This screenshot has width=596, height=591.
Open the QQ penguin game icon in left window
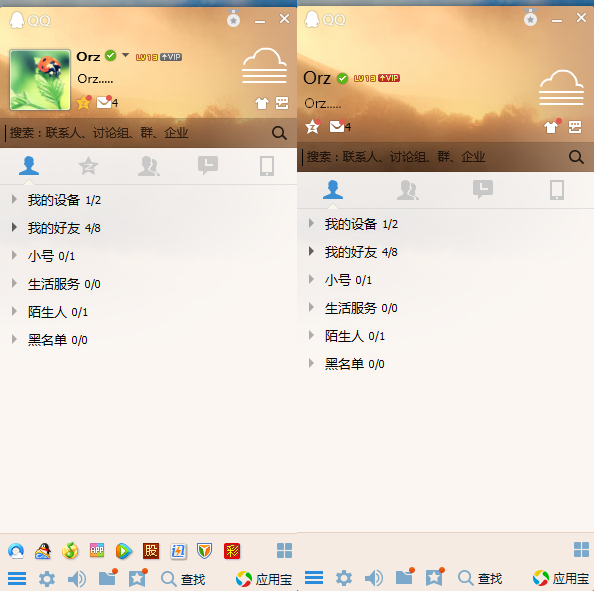click(43, 551)
